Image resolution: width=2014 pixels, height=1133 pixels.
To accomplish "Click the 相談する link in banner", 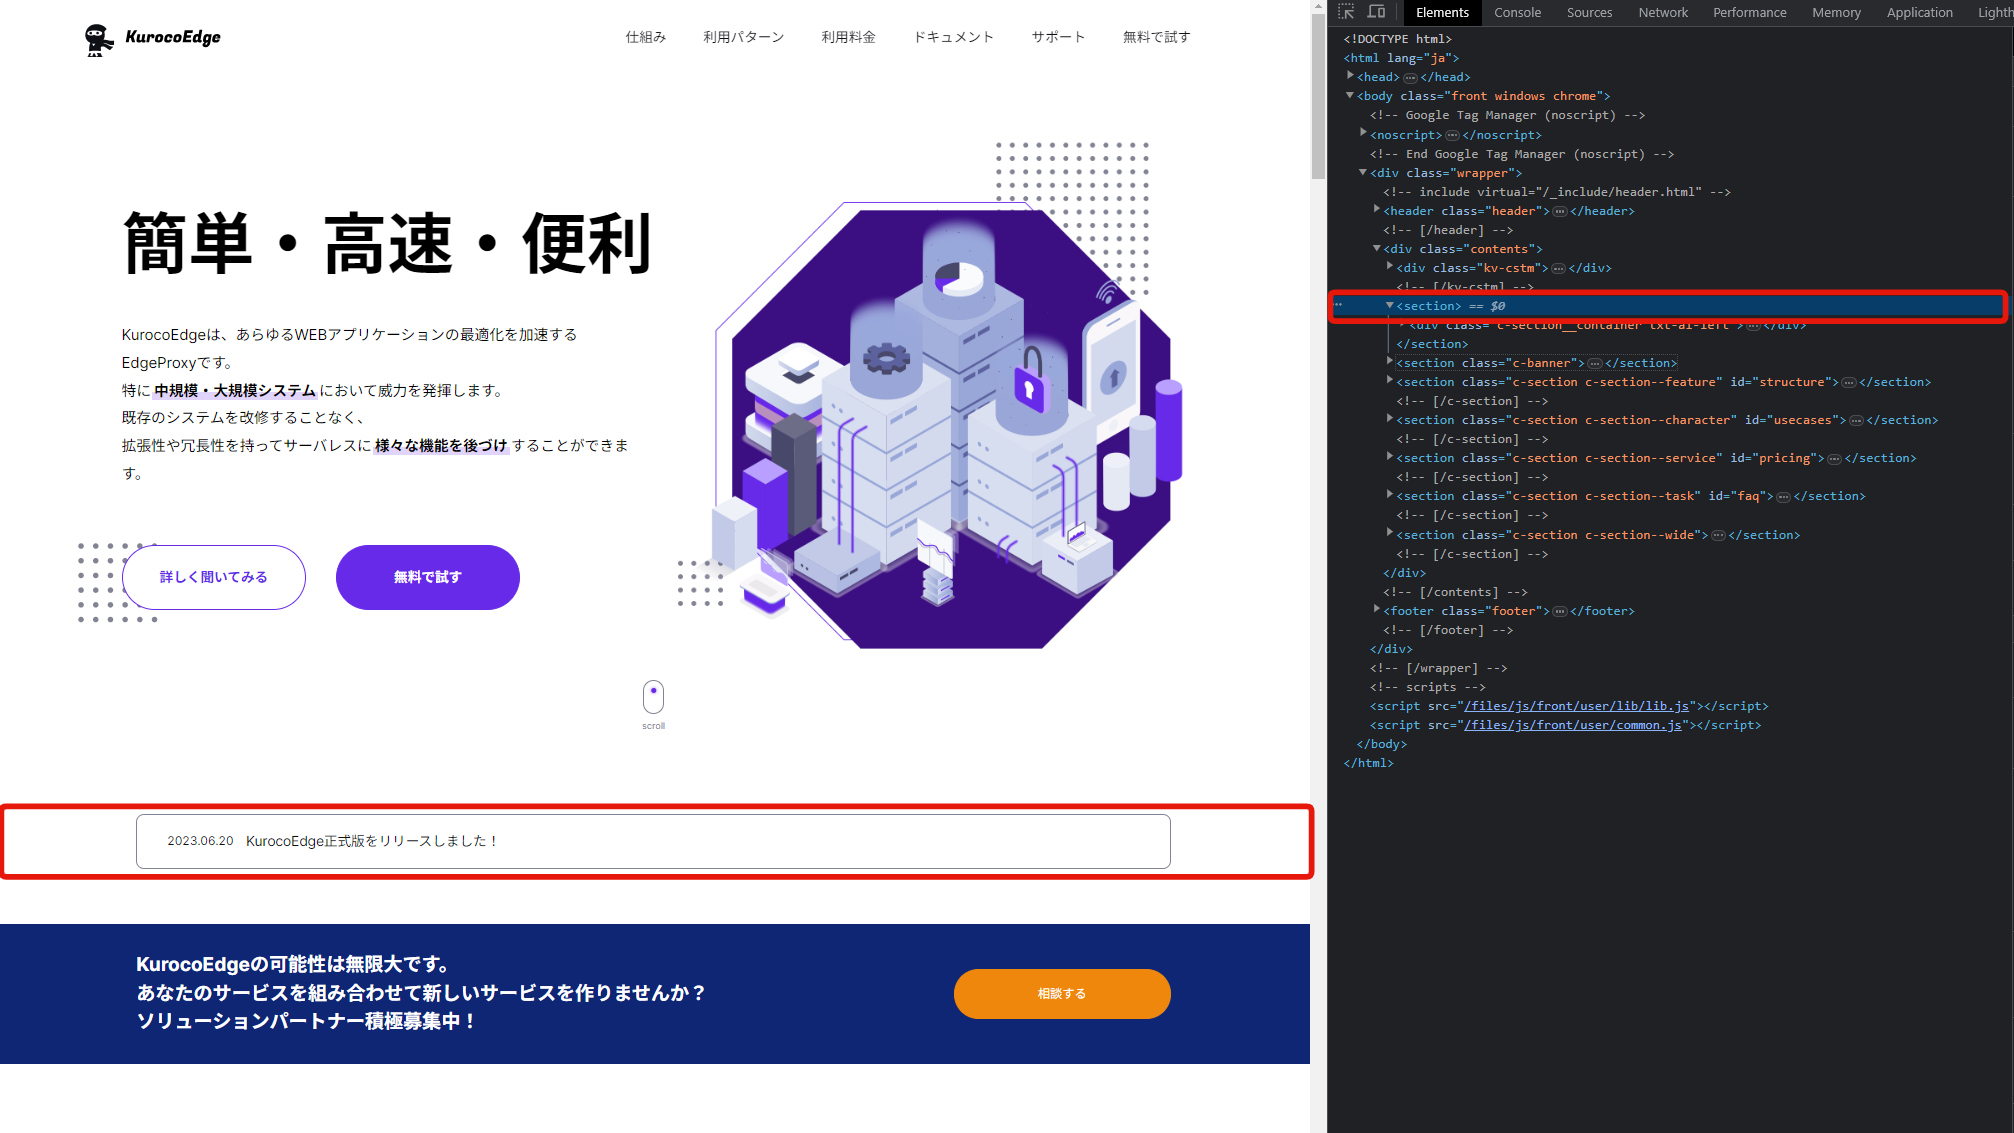I will [x=1062, y=992].
